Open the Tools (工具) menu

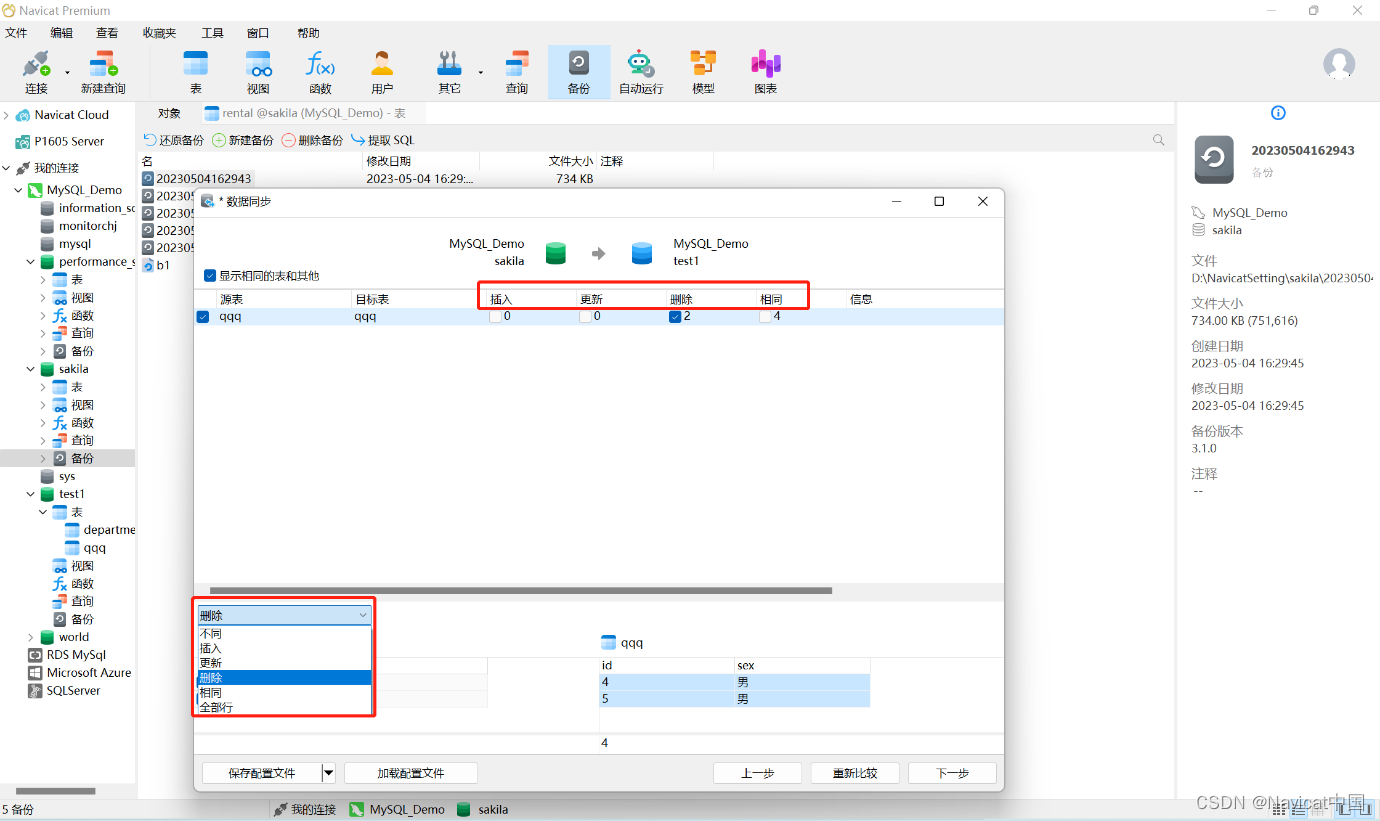(x=212, y=33)
